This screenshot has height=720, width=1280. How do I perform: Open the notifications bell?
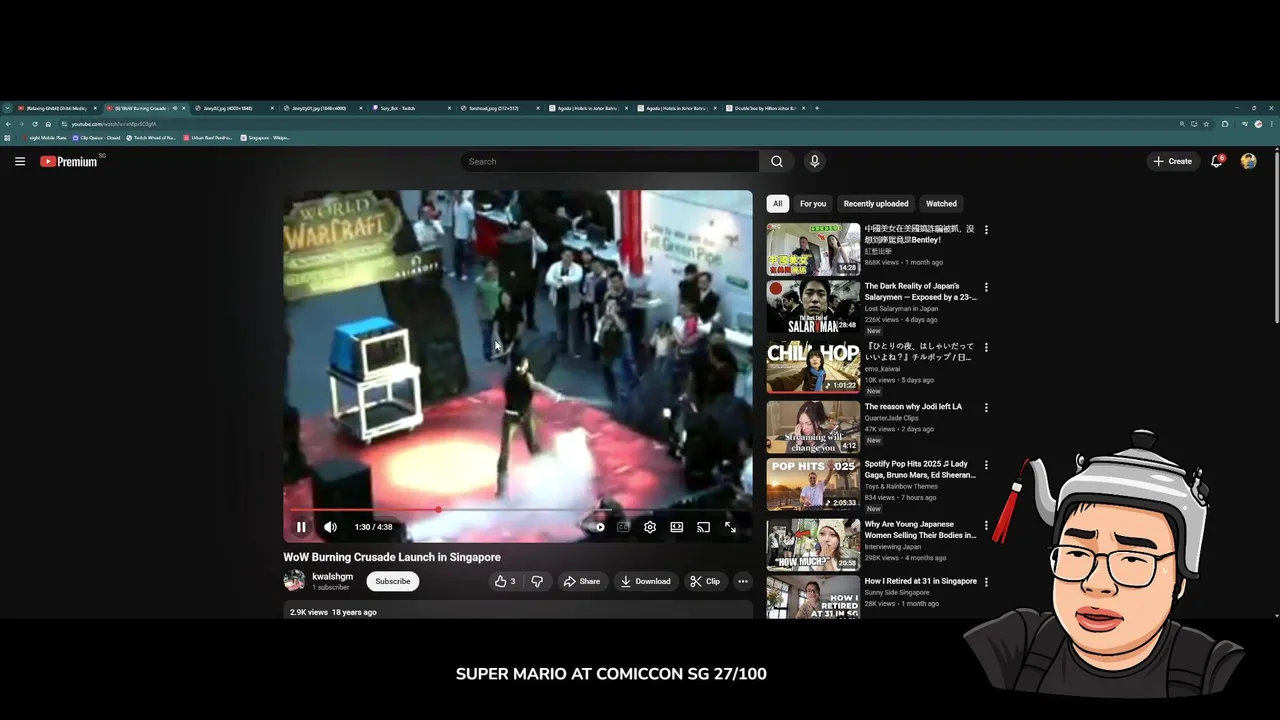click(x=1217, y=161)
